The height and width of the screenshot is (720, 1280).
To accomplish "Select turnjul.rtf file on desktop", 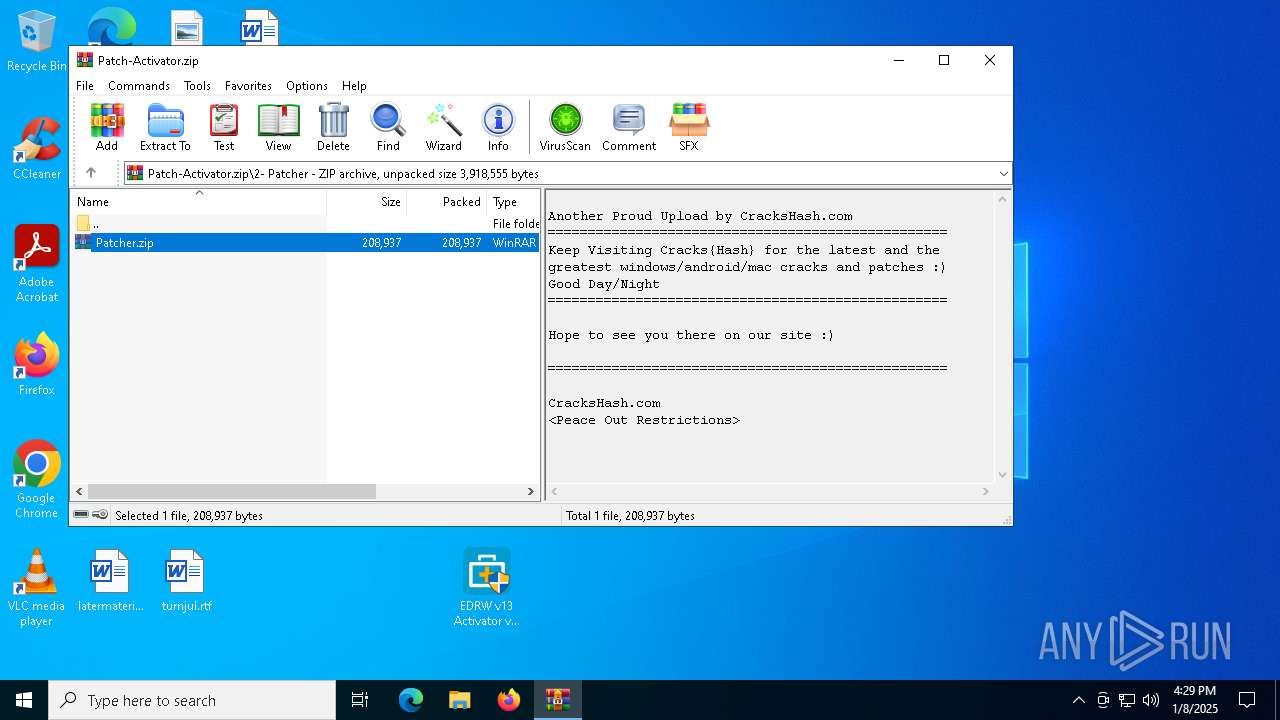I will 186,580.
